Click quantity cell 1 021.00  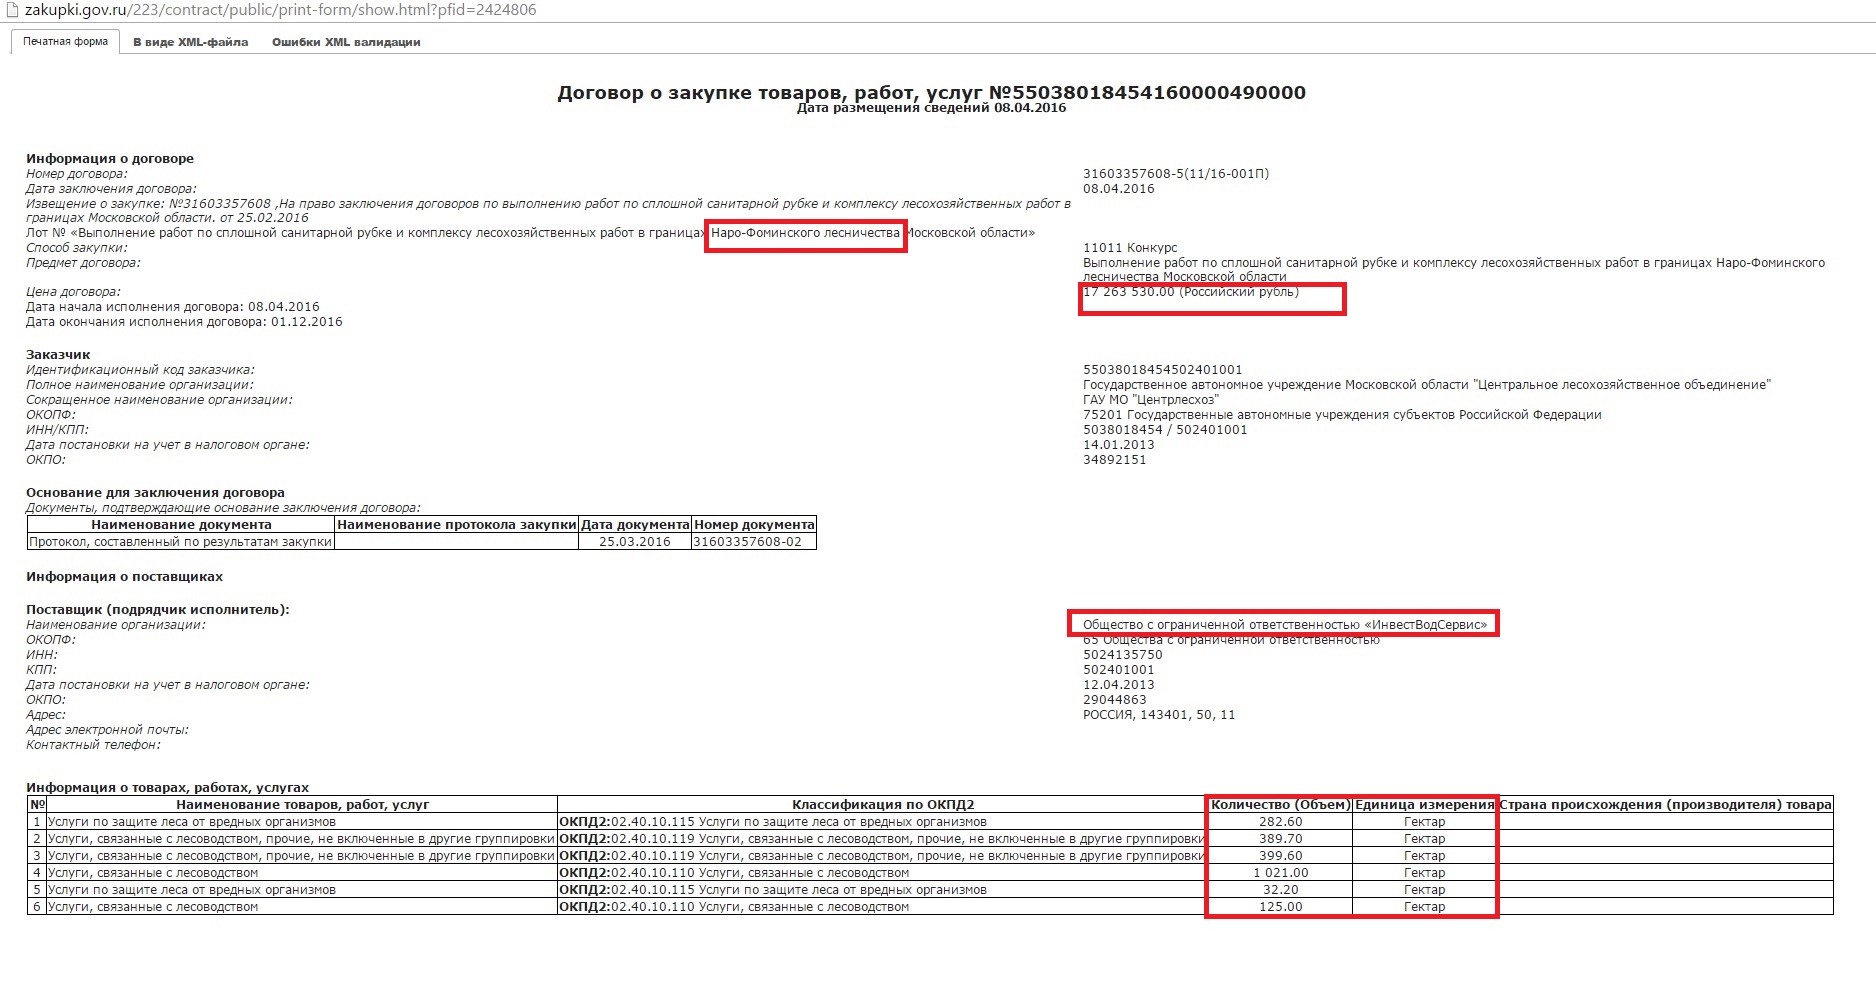pos(1280,872)
